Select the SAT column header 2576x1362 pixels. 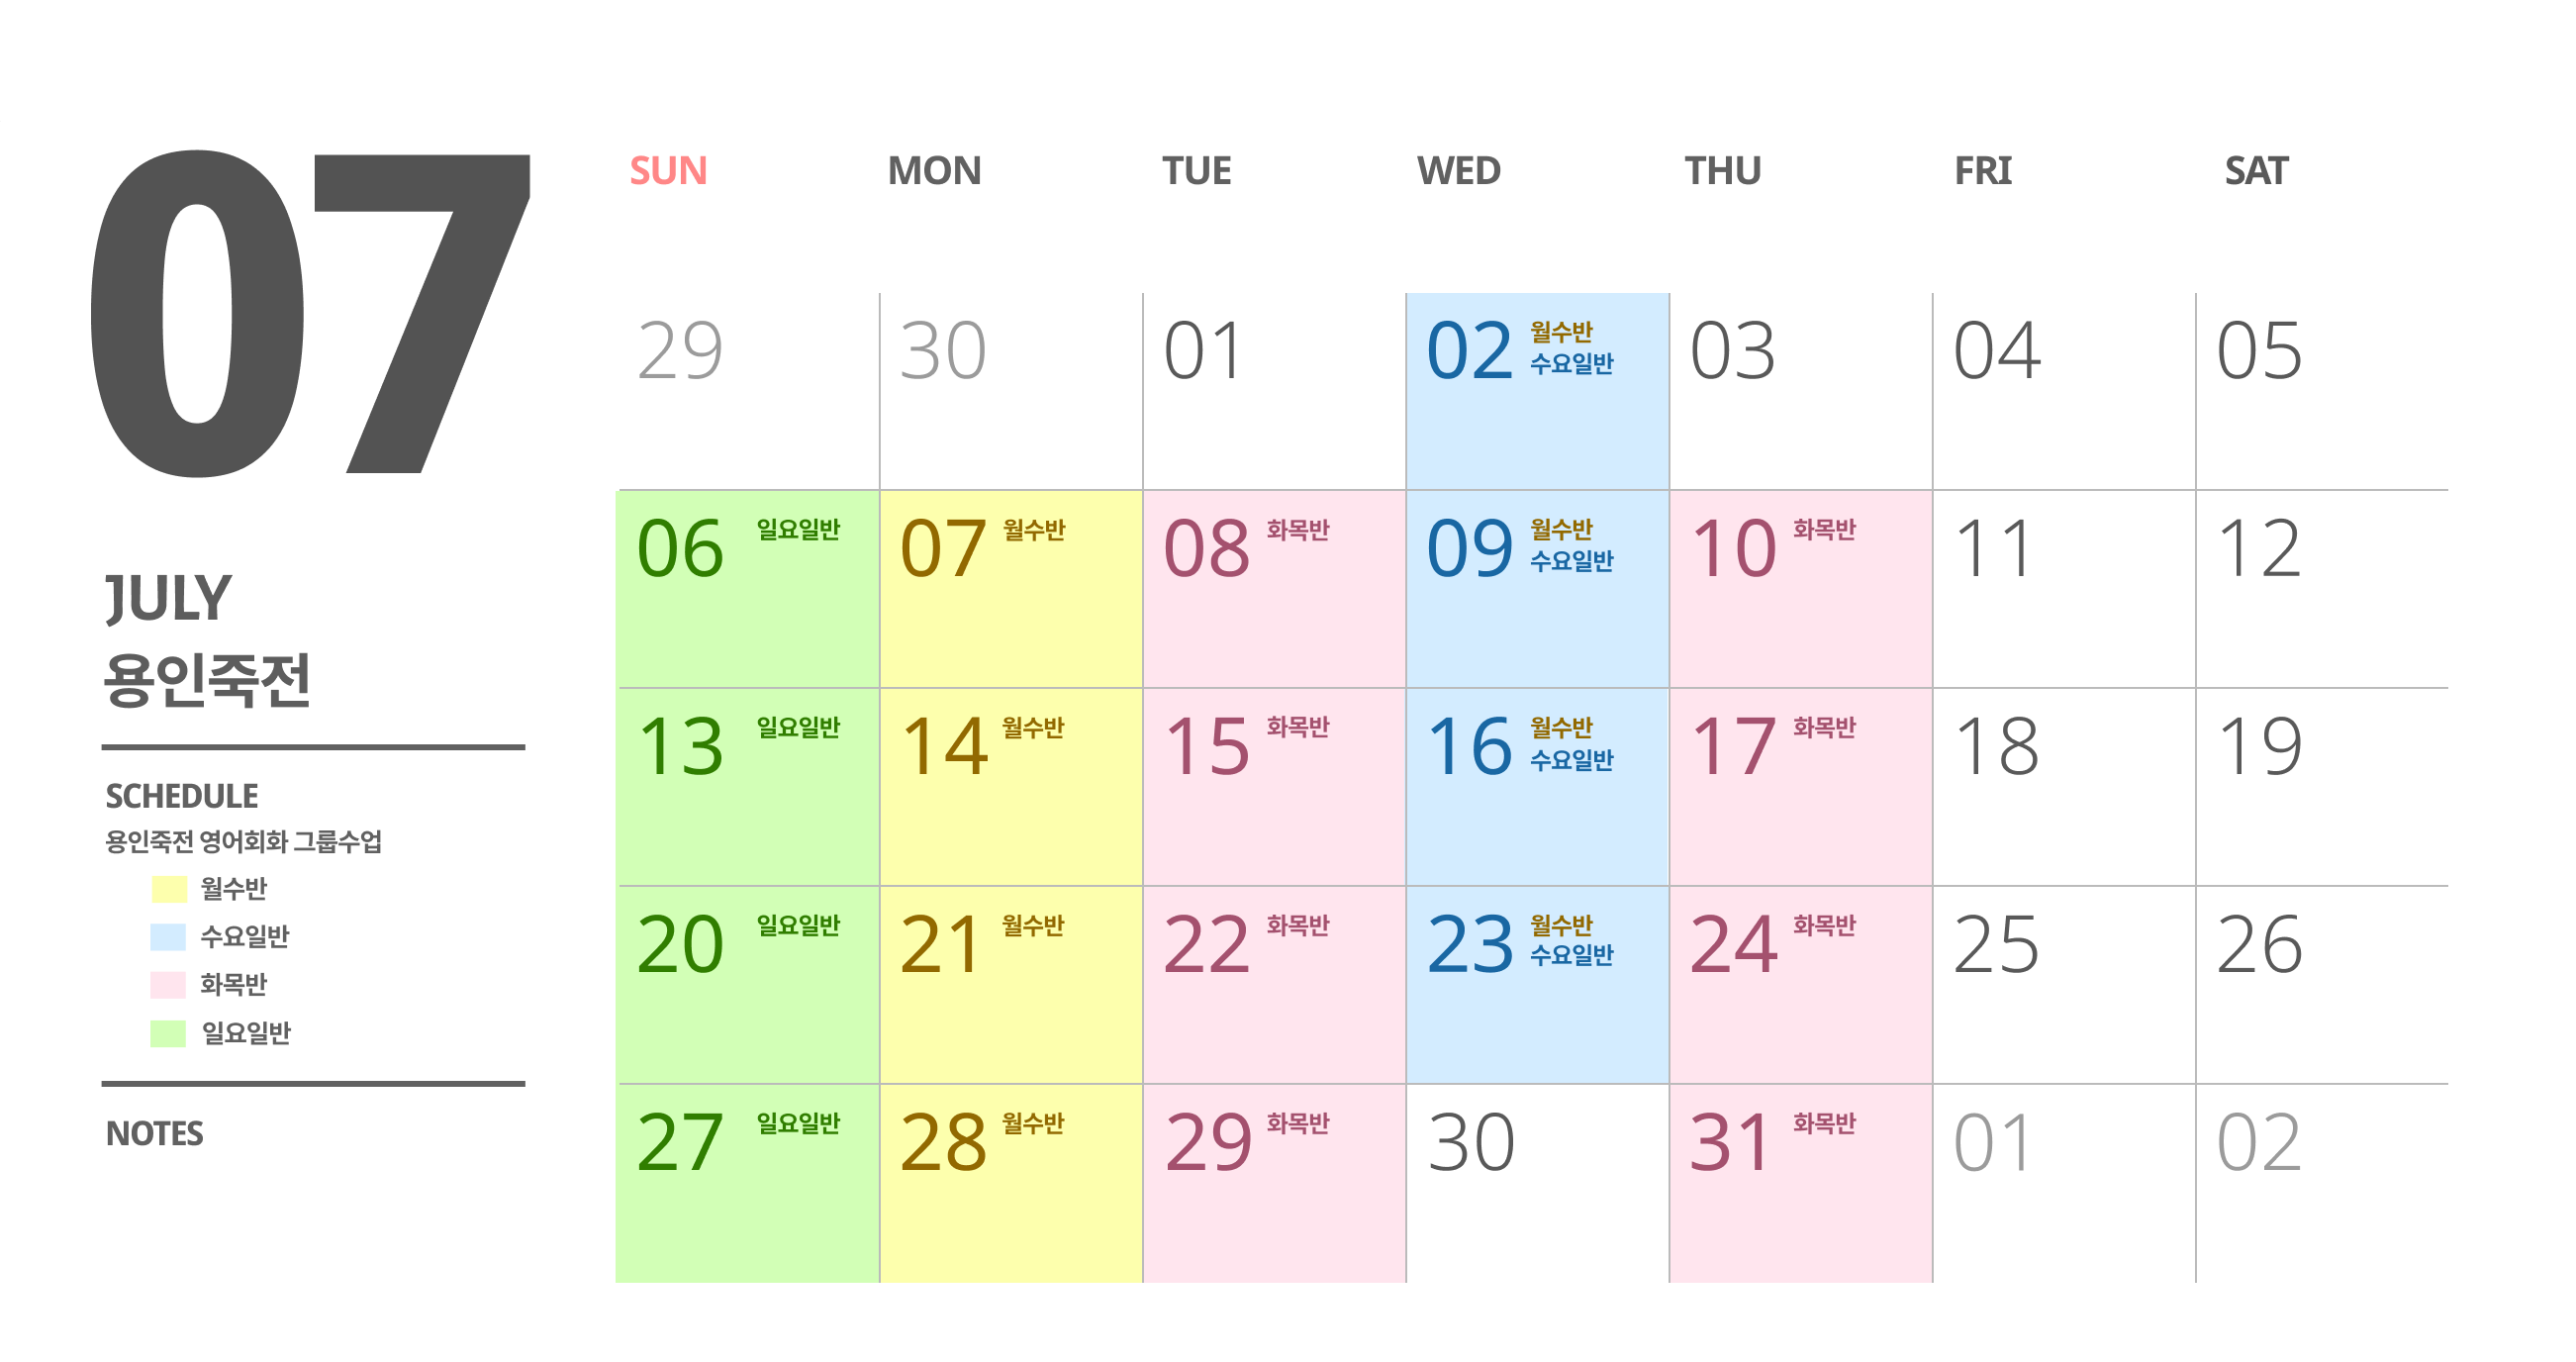coord(2255,171)
